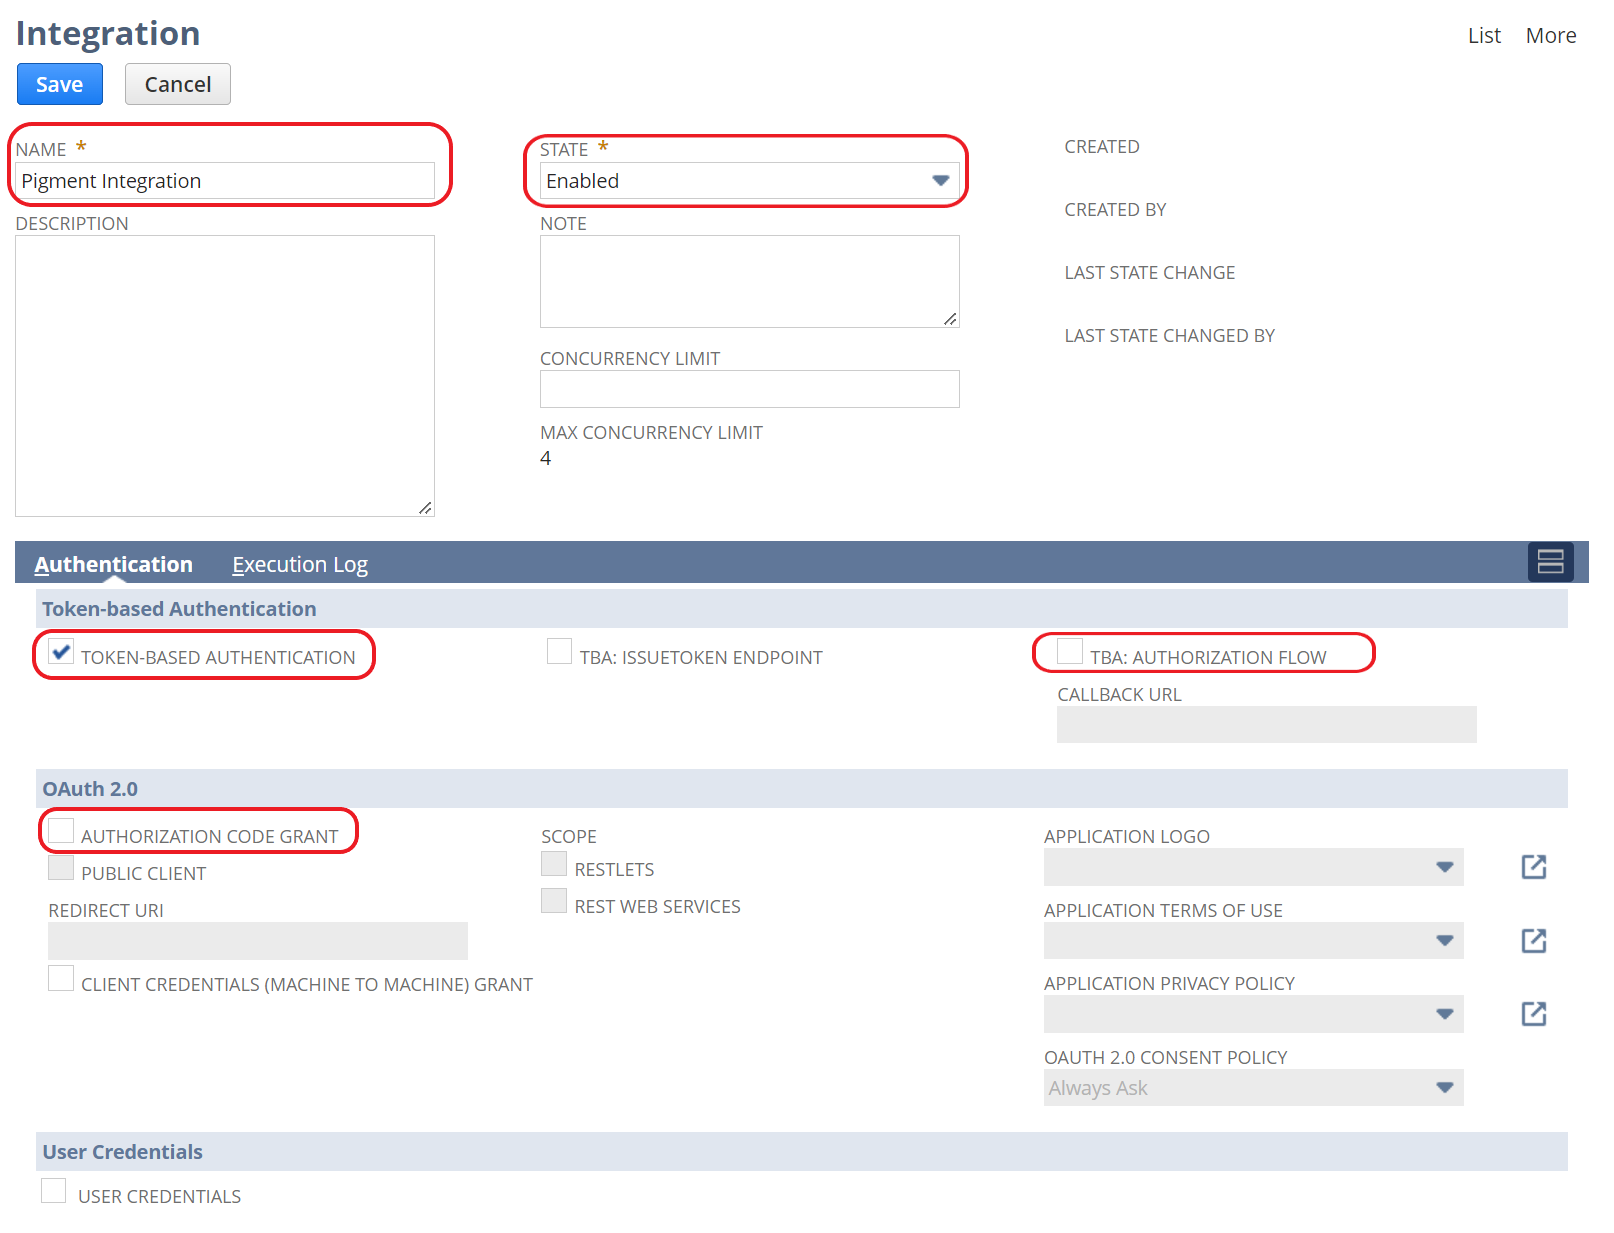Click inside the Note text area

[750, 281]
